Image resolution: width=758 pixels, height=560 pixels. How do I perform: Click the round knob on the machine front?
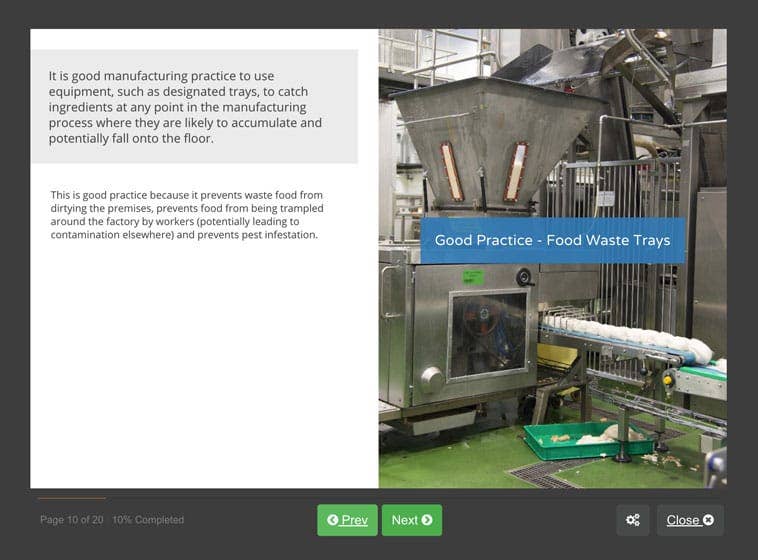[x=432, y=379]
